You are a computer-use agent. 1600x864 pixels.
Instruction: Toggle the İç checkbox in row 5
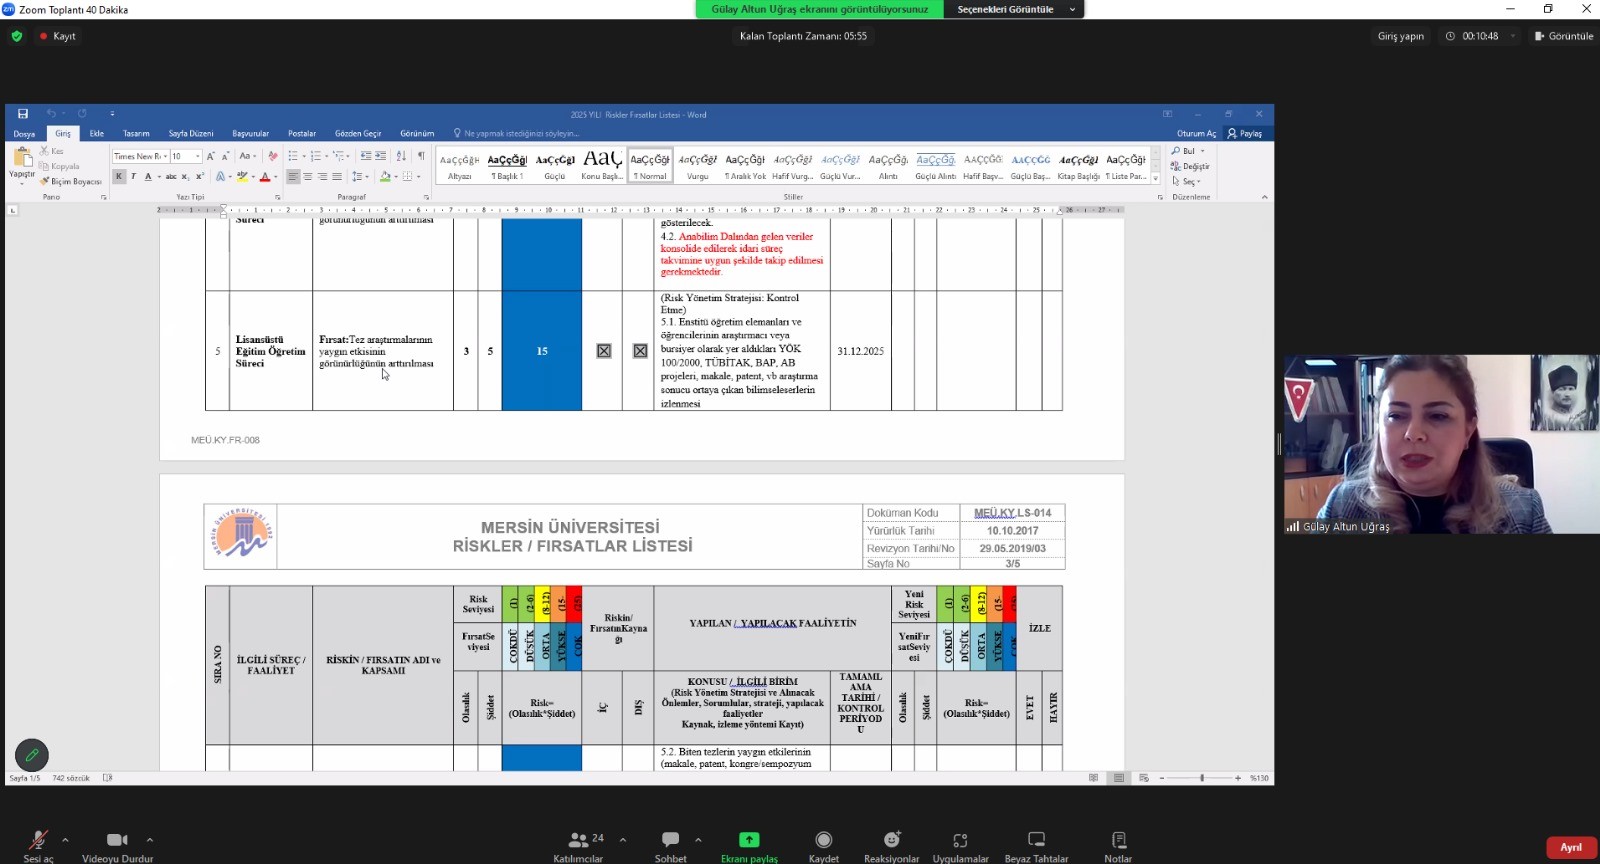coord(604,351)
